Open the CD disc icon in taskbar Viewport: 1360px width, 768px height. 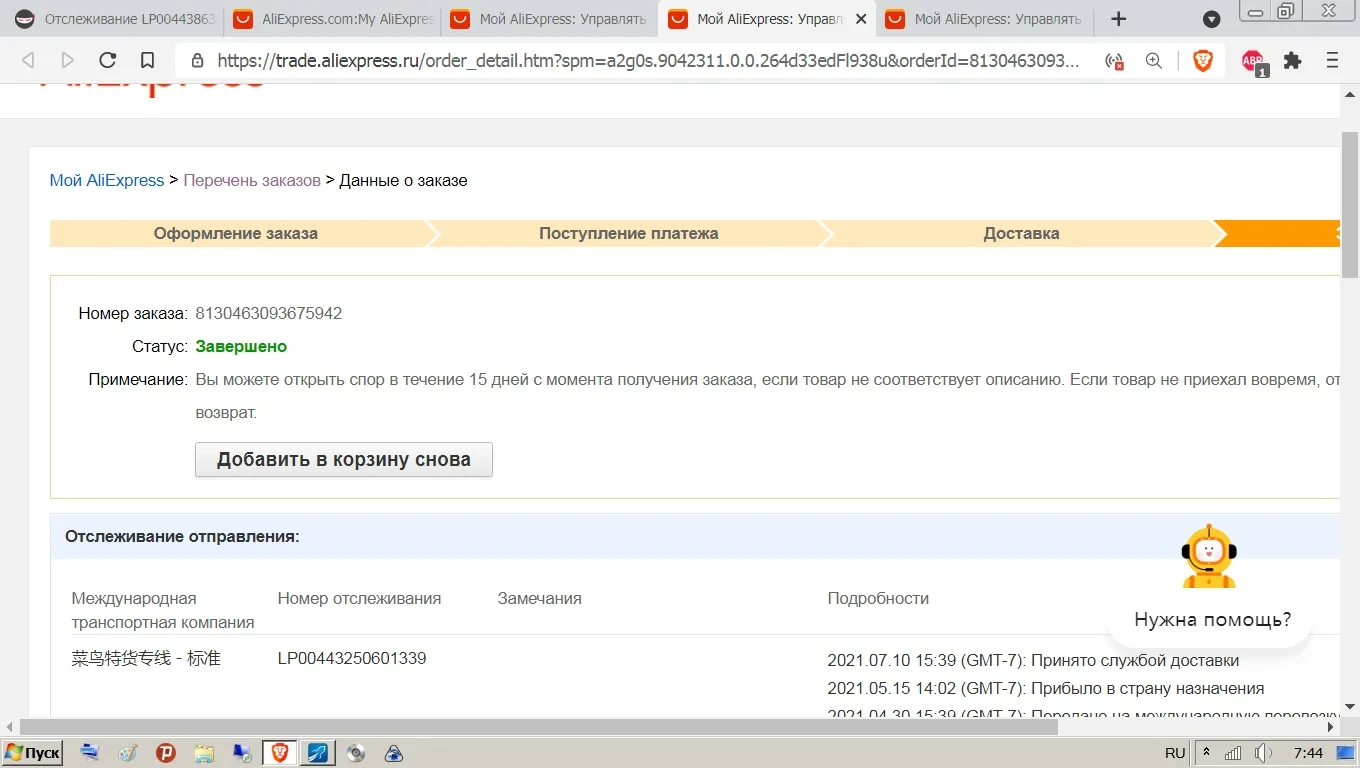356,753
